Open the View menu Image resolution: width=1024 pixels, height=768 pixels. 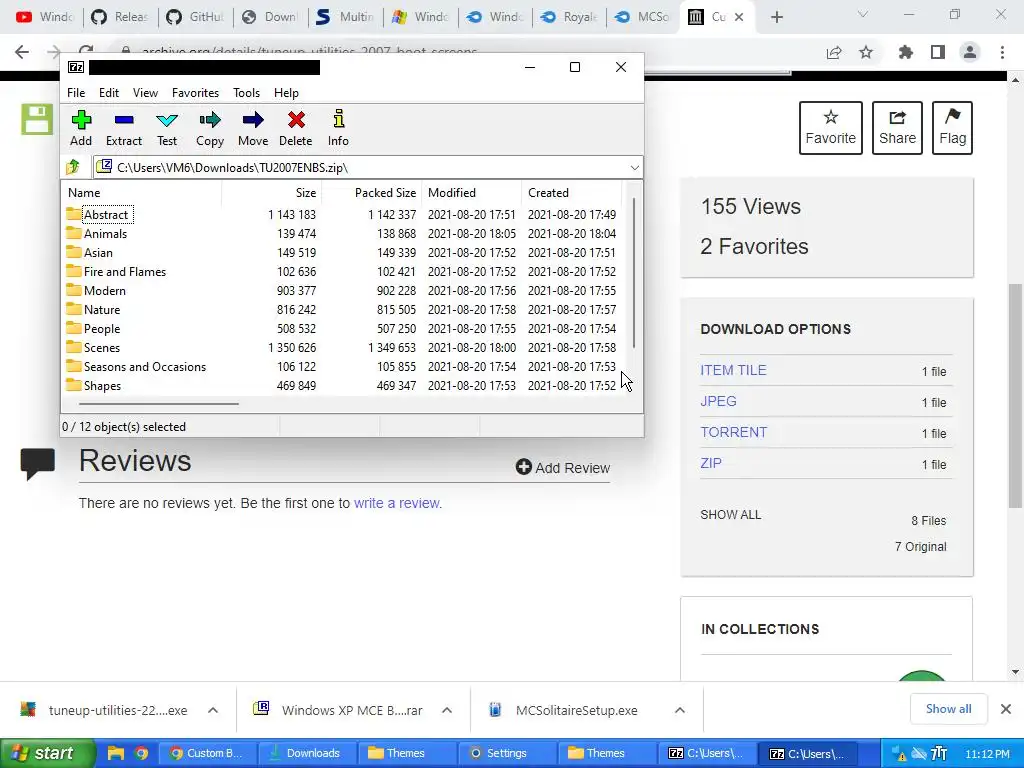145,93
